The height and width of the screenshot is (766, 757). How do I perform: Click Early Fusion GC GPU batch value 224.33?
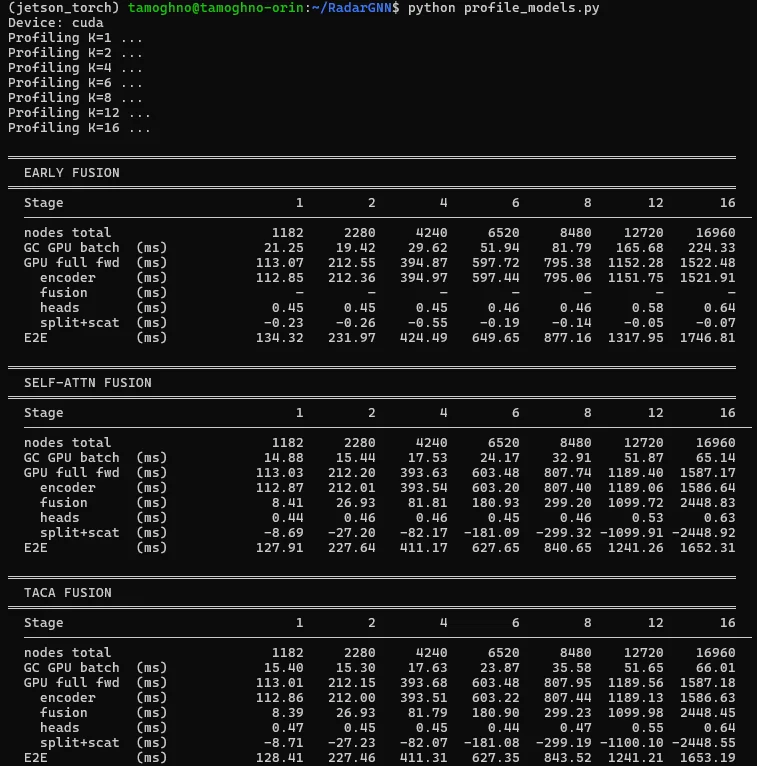(710, 248)
